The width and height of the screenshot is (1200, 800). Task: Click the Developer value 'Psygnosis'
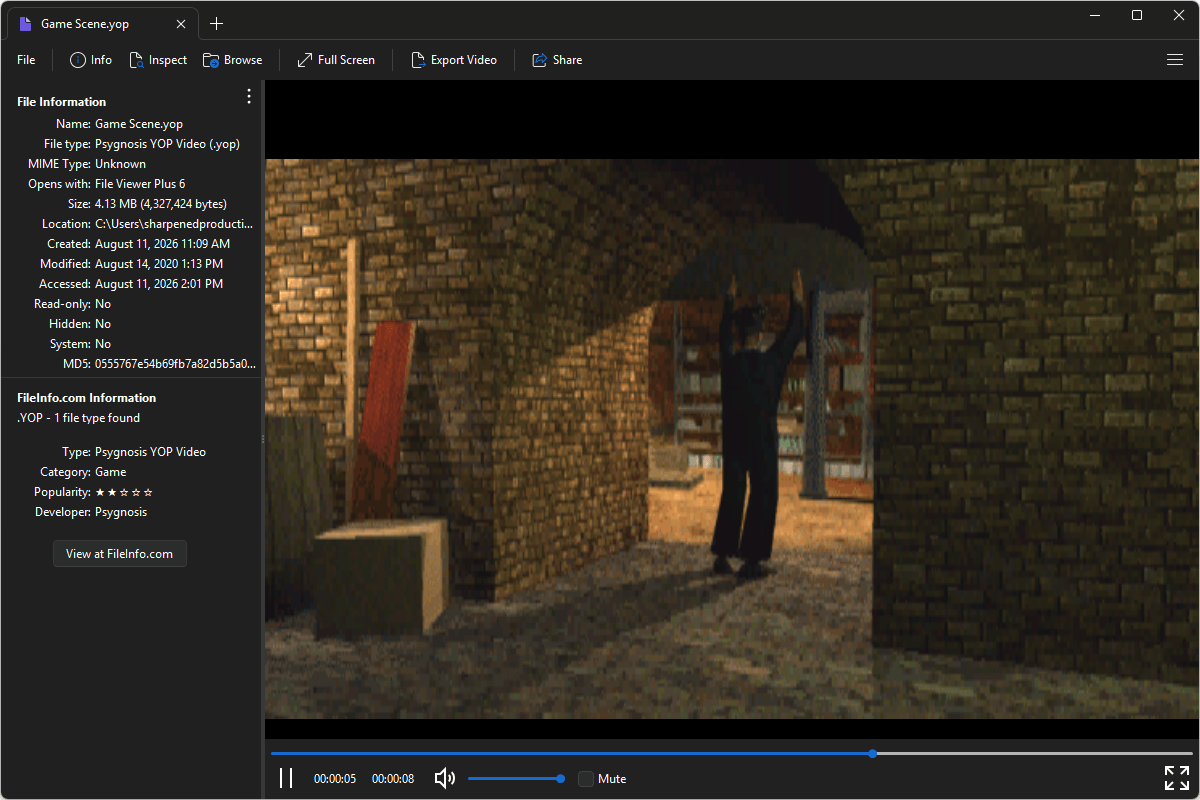click(x=121, y=512)
